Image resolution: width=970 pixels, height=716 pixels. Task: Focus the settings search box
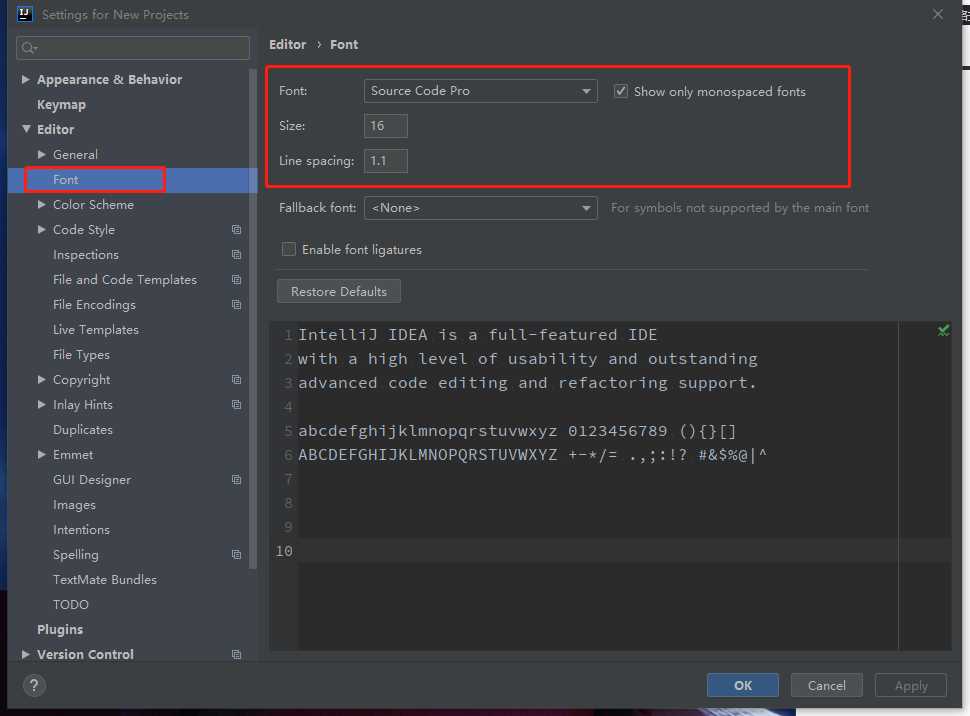click(x=133, y=48)
